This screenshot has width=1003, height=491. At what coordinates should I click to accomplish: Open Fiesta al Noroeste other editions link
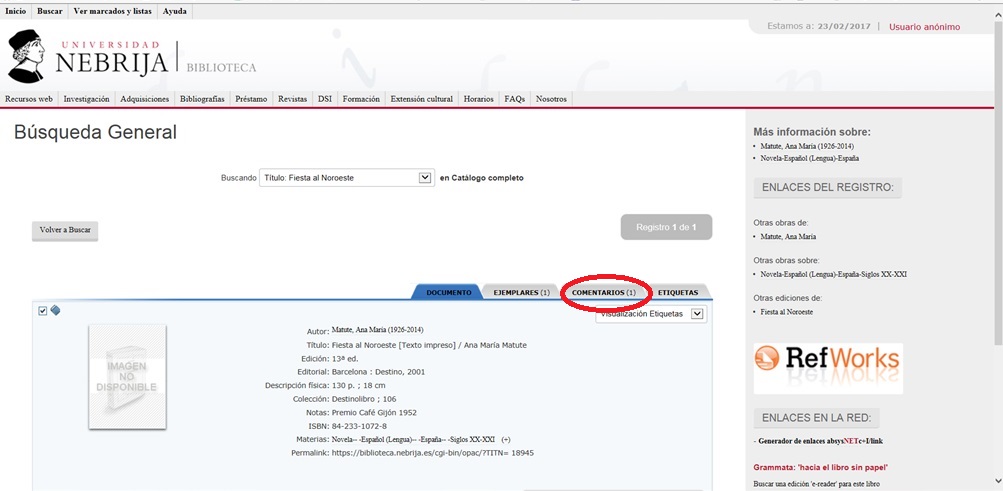point(786,312)
